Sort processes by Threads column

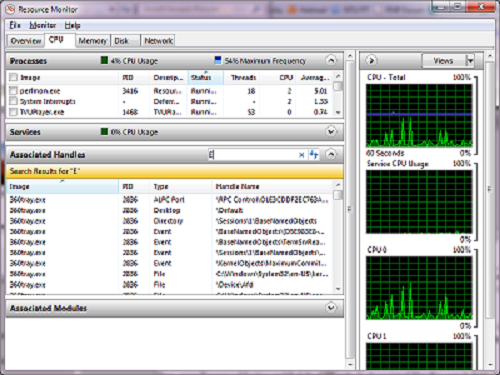241,77
